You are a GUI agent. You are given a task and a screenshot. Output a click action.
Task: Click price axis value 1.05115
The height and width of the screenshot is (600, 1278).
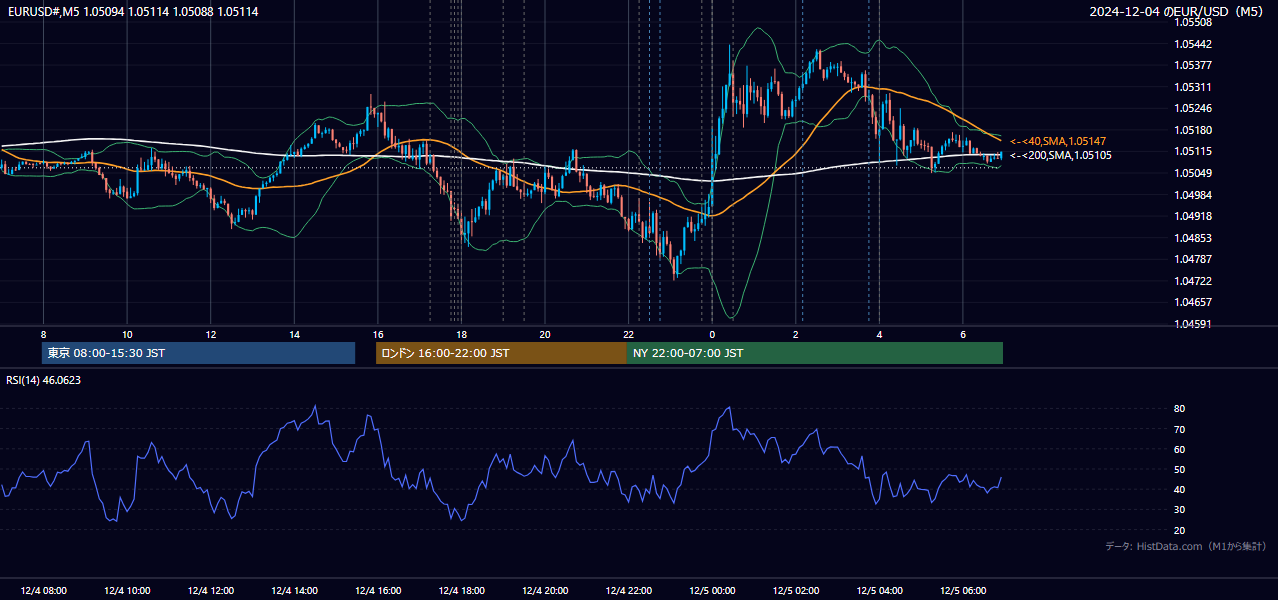pos(1192,151)
